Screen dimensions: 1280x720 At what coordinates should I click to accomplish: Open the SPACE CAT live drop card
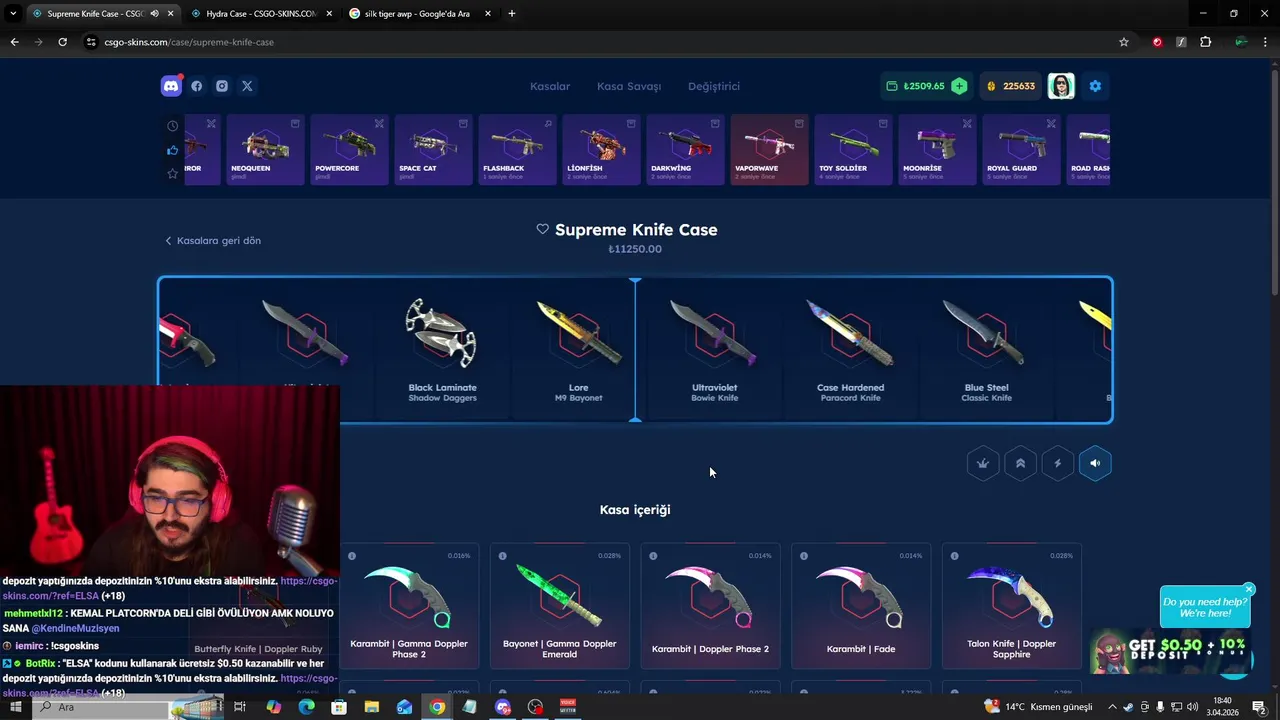pyautogui.click(x=433, y=149)
